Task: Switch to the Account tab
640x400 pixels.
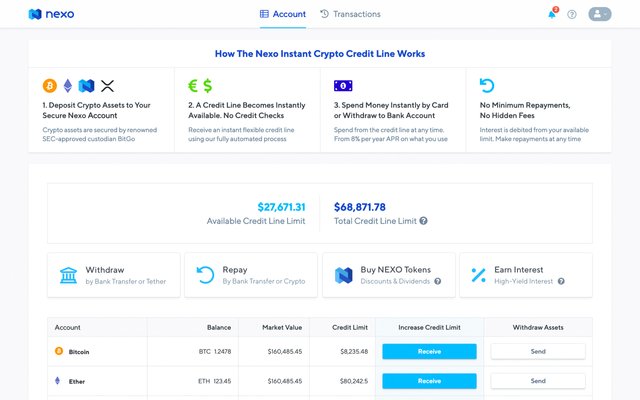Action: click(283, 14)
